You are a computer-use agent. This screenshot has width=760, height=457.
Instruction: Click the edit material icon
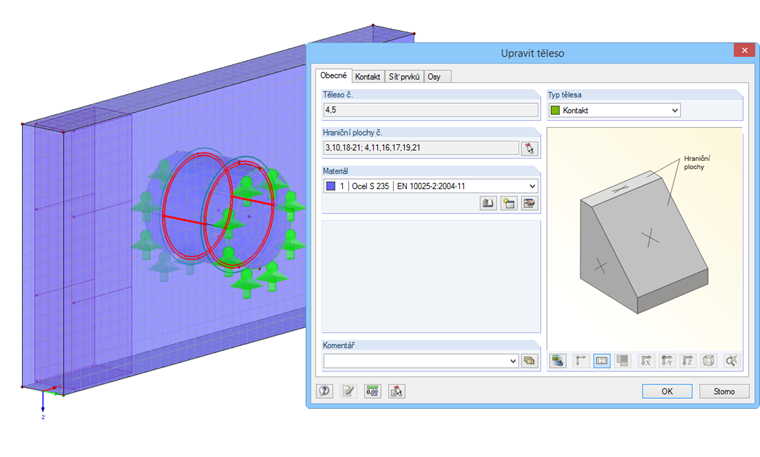tap(529, 203)
